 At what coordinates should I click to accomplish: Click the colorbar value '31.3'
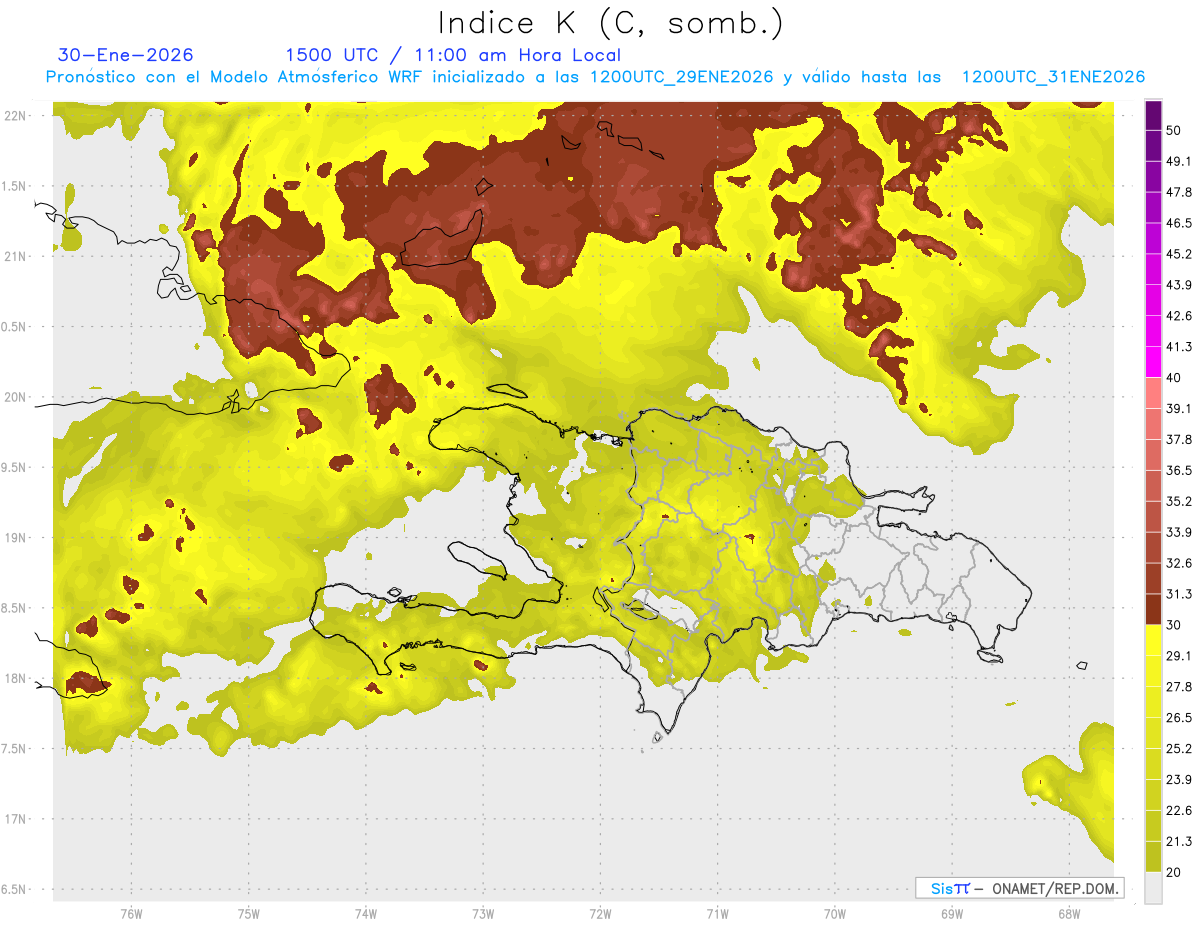(x=1179, y=594)
